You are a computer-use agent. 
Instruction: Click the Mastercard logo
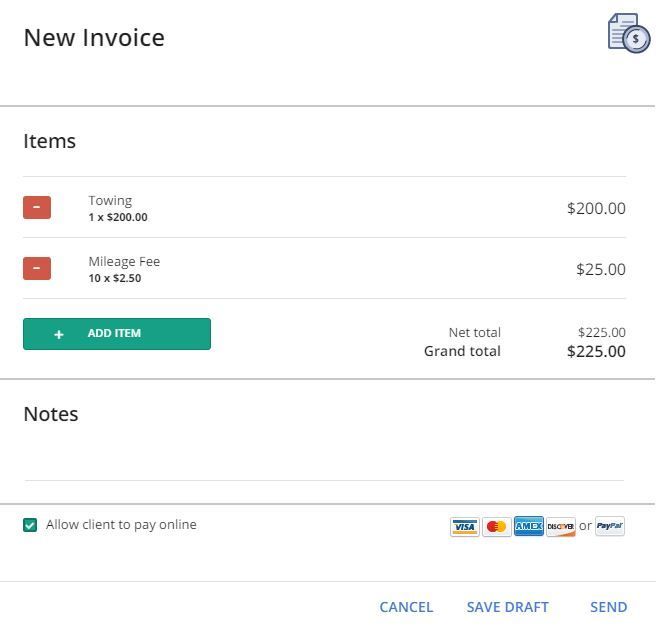[x=497, y=526]
